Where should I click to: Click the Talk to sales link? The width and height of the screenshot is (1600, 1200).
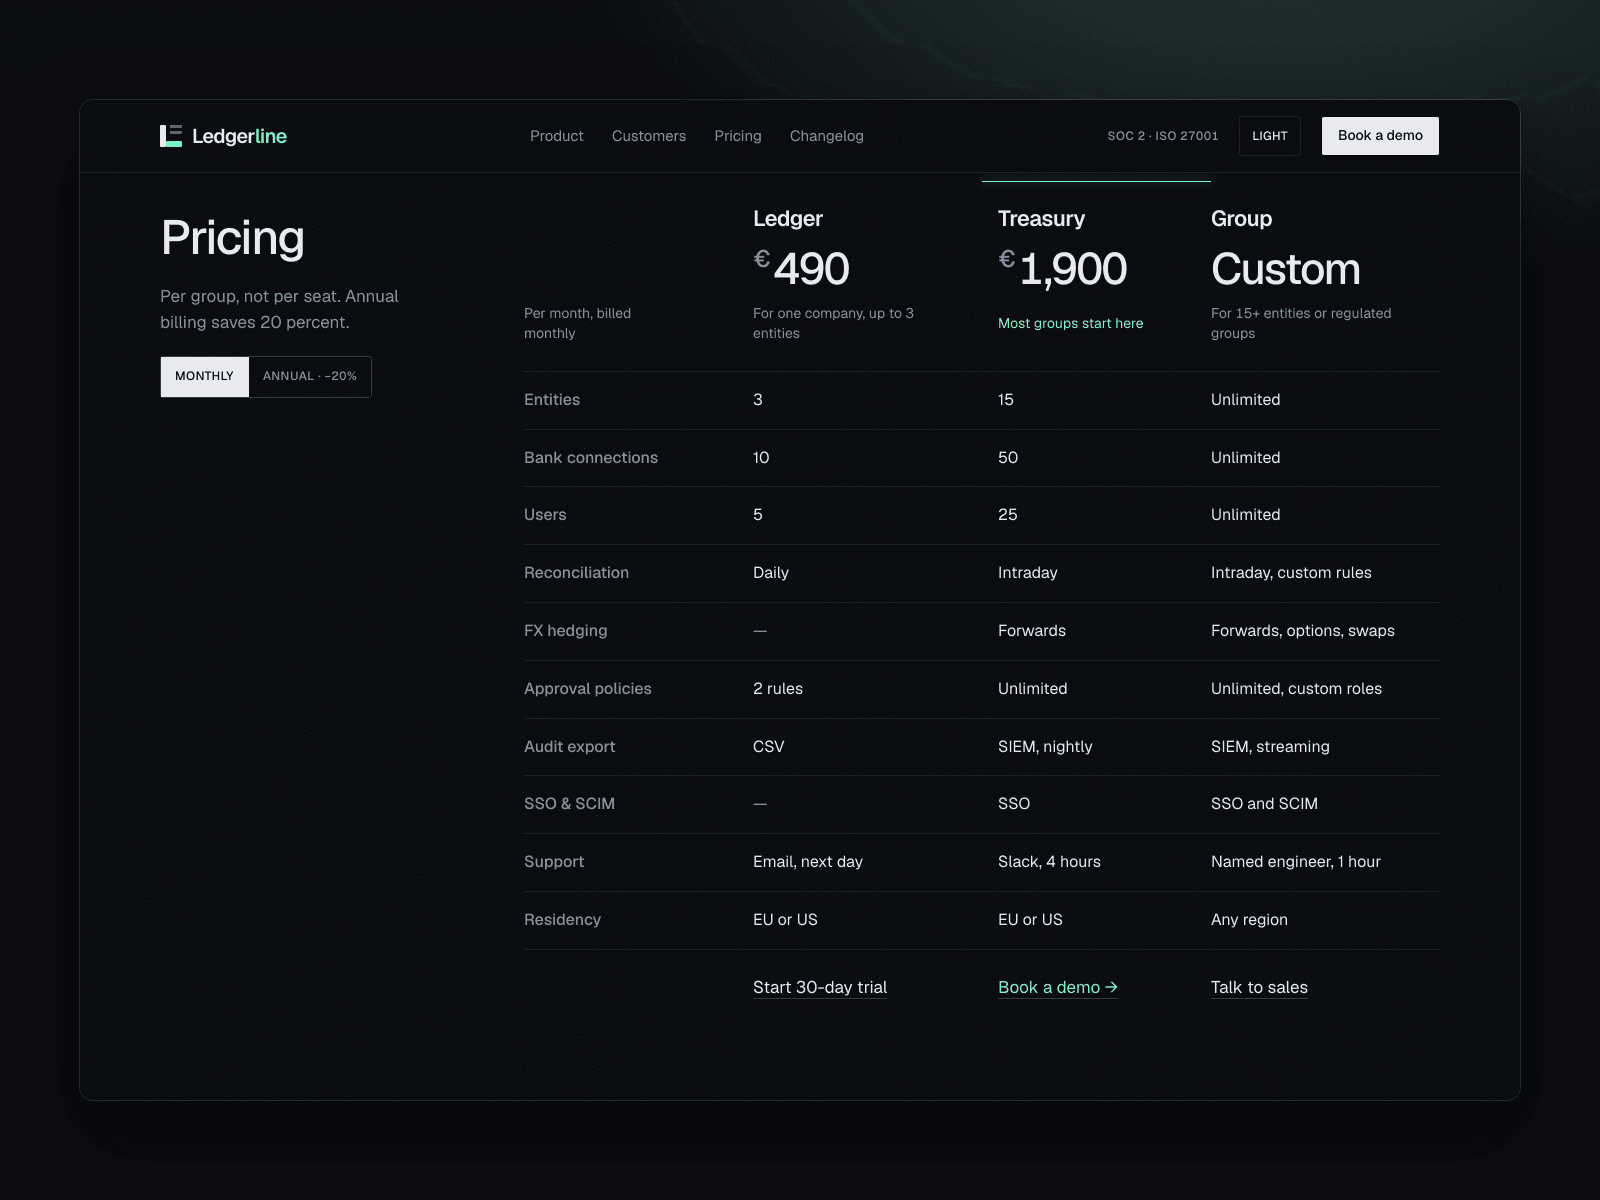(1259, 987)
